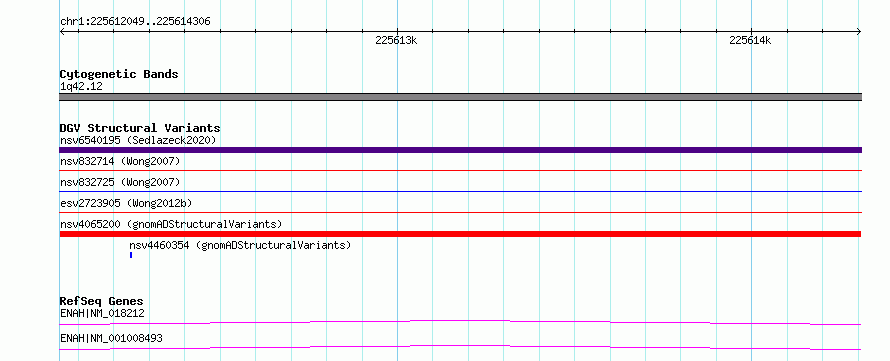Screen dimensions: 890x361
Task: Click the 225614k ruler tick label
Action: point(750,40)
